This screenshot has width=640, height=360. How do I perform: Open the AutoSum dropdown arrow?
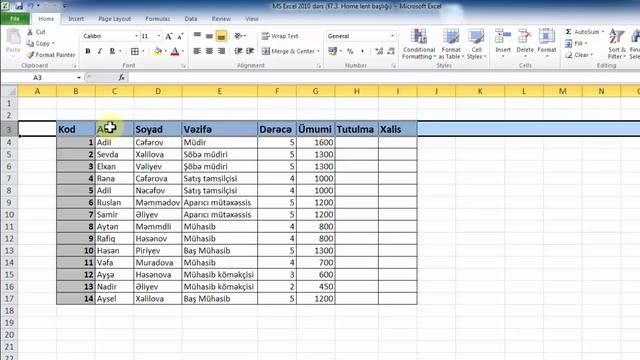(603, 32)
